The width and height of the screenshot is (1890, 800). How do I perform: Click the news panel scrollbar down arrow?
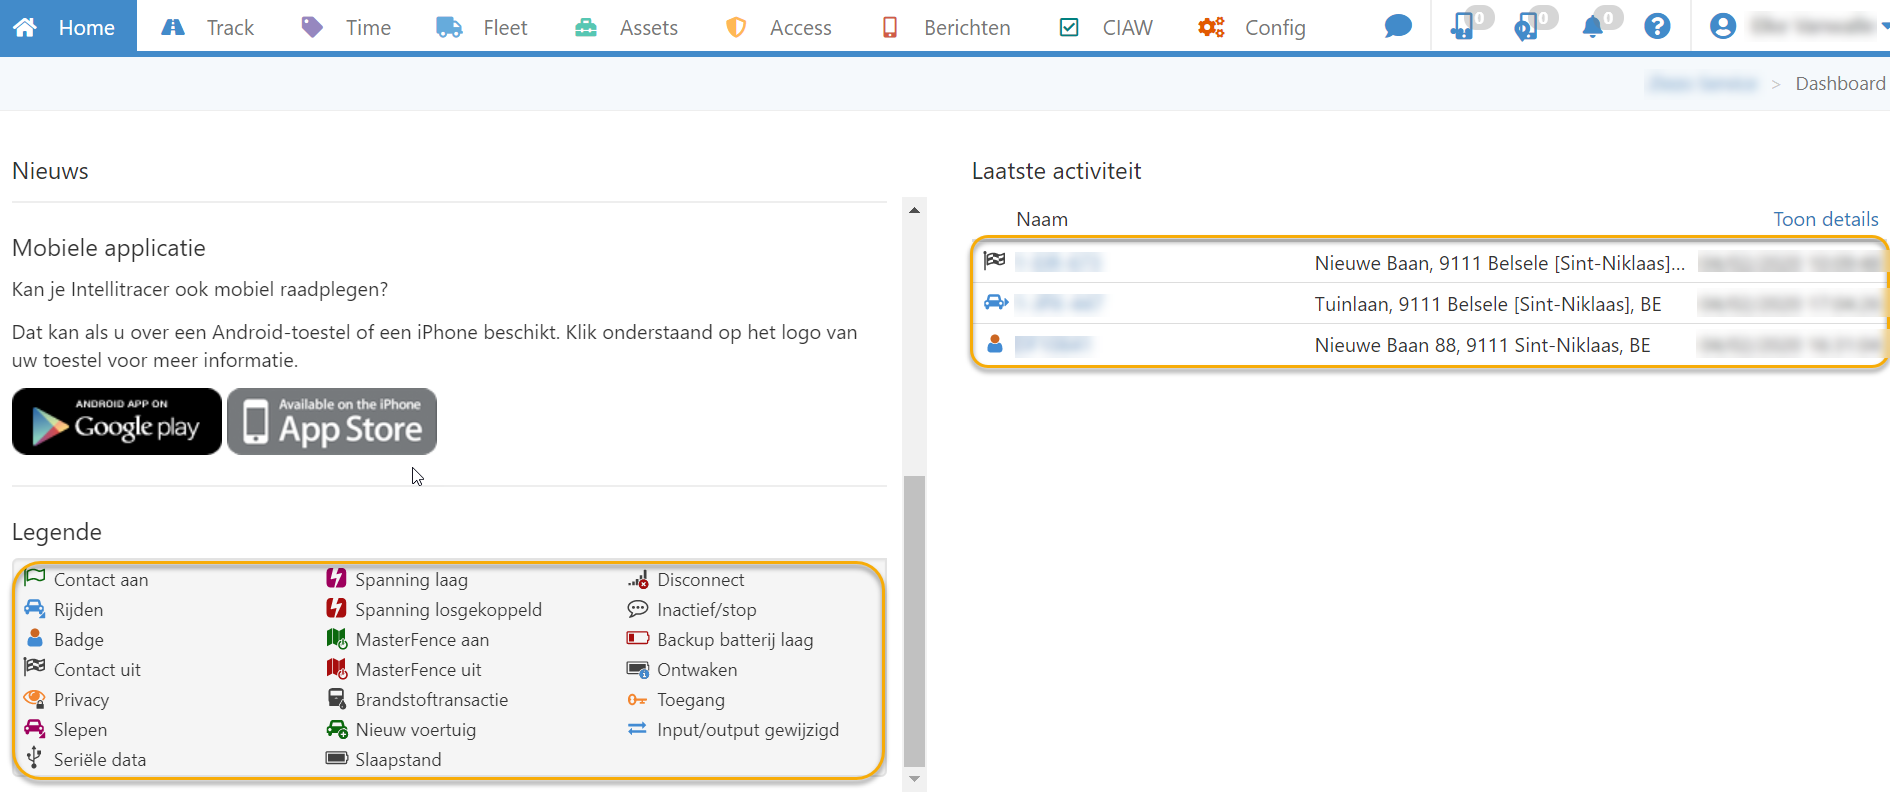click(914, 779)
